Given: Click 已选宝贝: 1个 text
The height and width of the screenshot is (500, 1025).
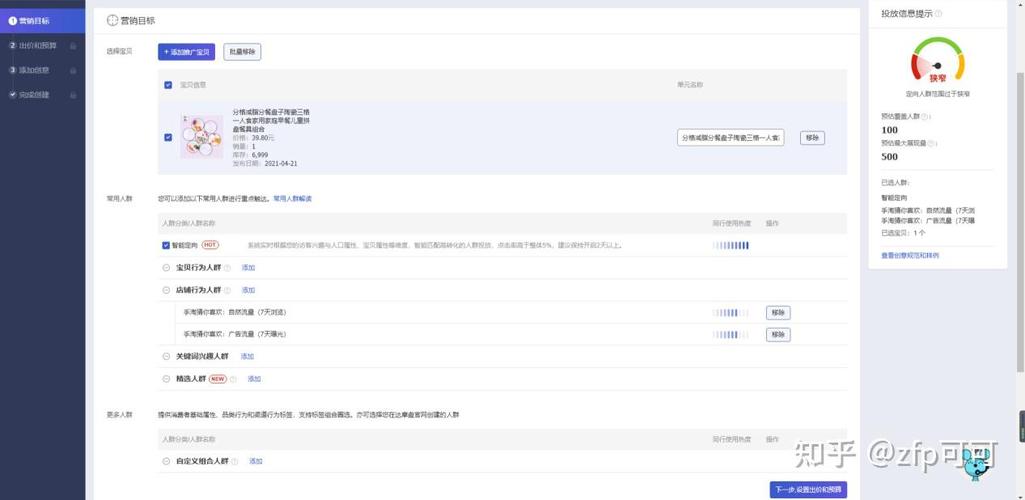Looking at the screenshot, I should [903, 233].
